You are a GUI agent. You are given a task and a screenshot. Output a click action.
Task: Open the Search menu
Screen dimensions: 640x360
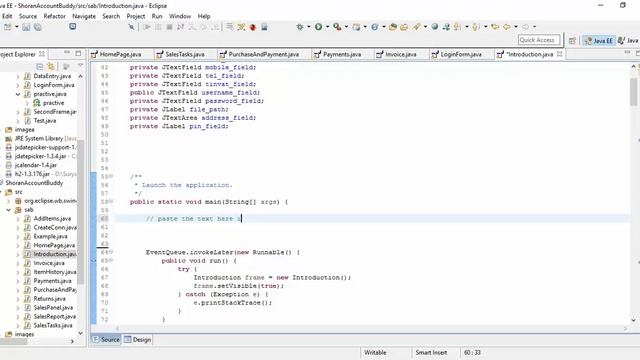click(x=111, y=16)
